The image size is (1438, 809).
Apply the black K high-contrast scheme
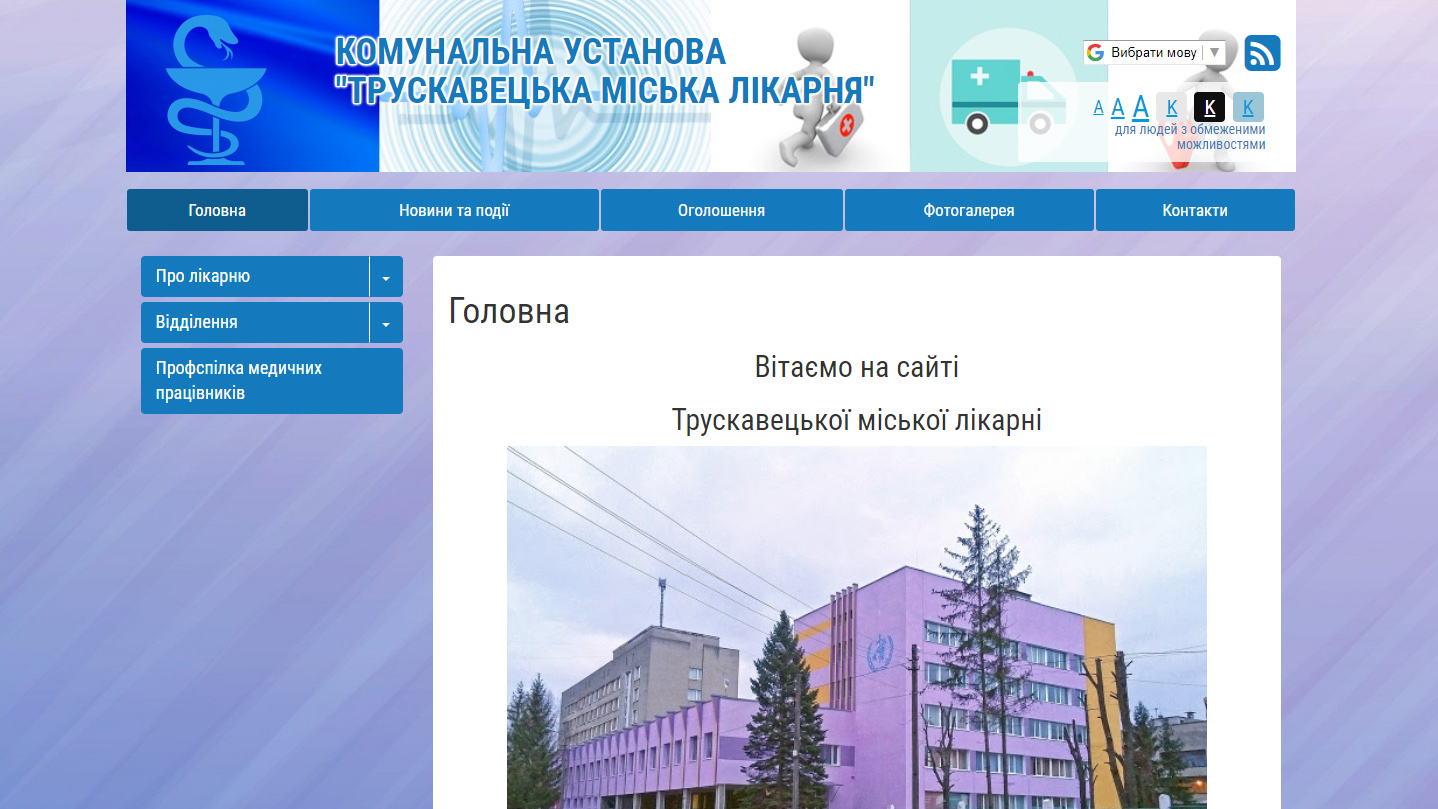pyautogui.click(x=1209, y=107)
